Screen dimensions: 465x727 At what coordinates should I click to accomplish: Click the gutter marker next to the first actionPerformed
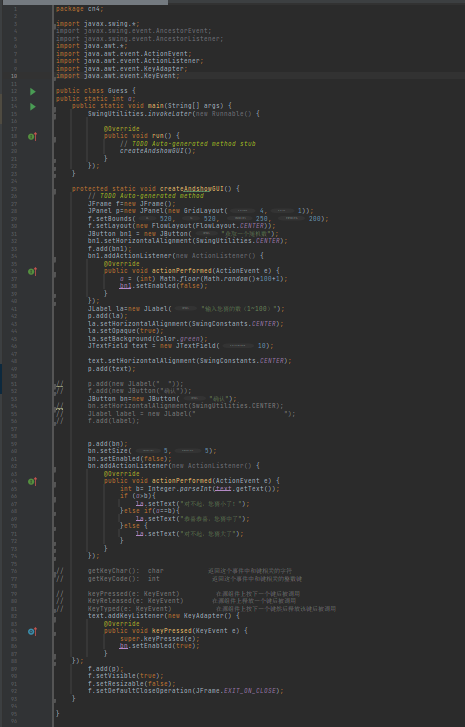[32, 271]
